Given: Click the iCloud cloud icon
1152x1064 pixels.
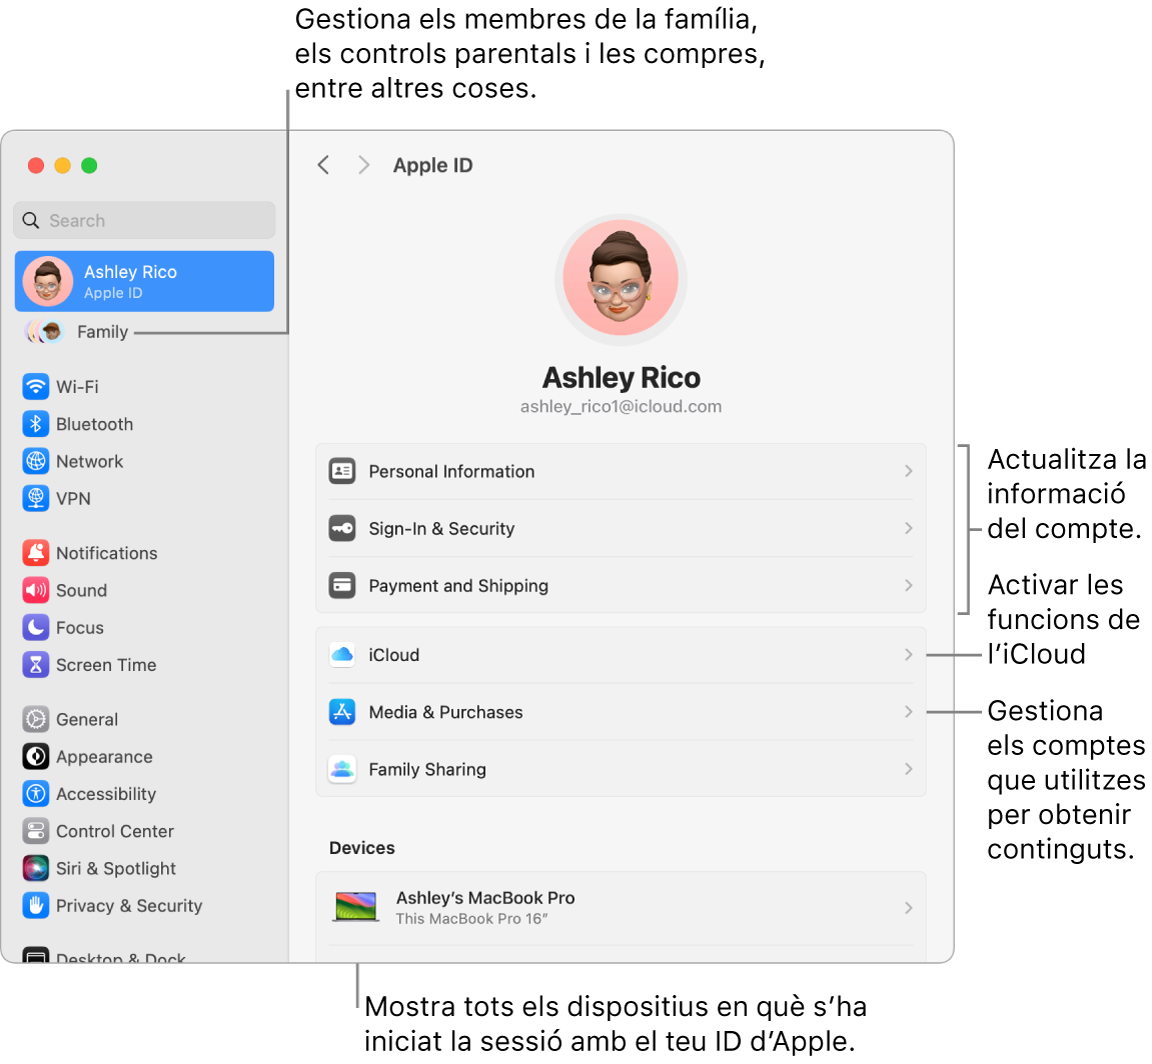Looking at the screenshot, I should 342,655.
